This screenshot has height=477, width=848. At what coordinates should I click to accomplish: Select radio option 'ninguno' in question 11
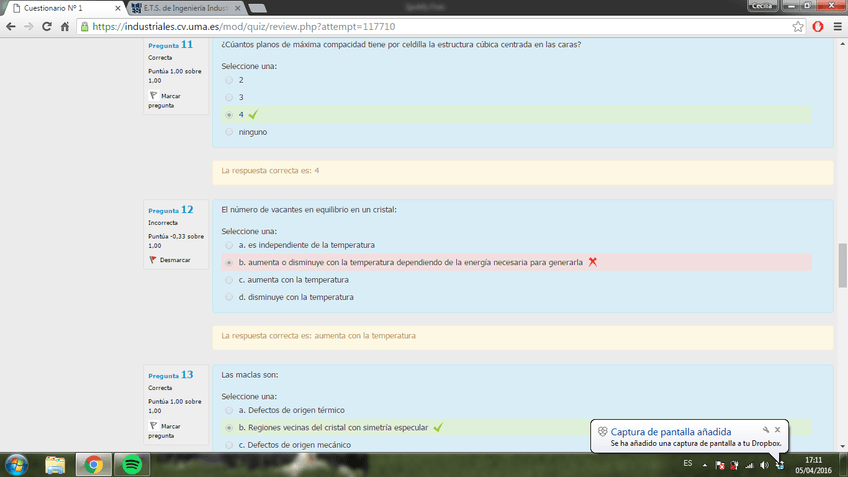(x=229, y=132)
